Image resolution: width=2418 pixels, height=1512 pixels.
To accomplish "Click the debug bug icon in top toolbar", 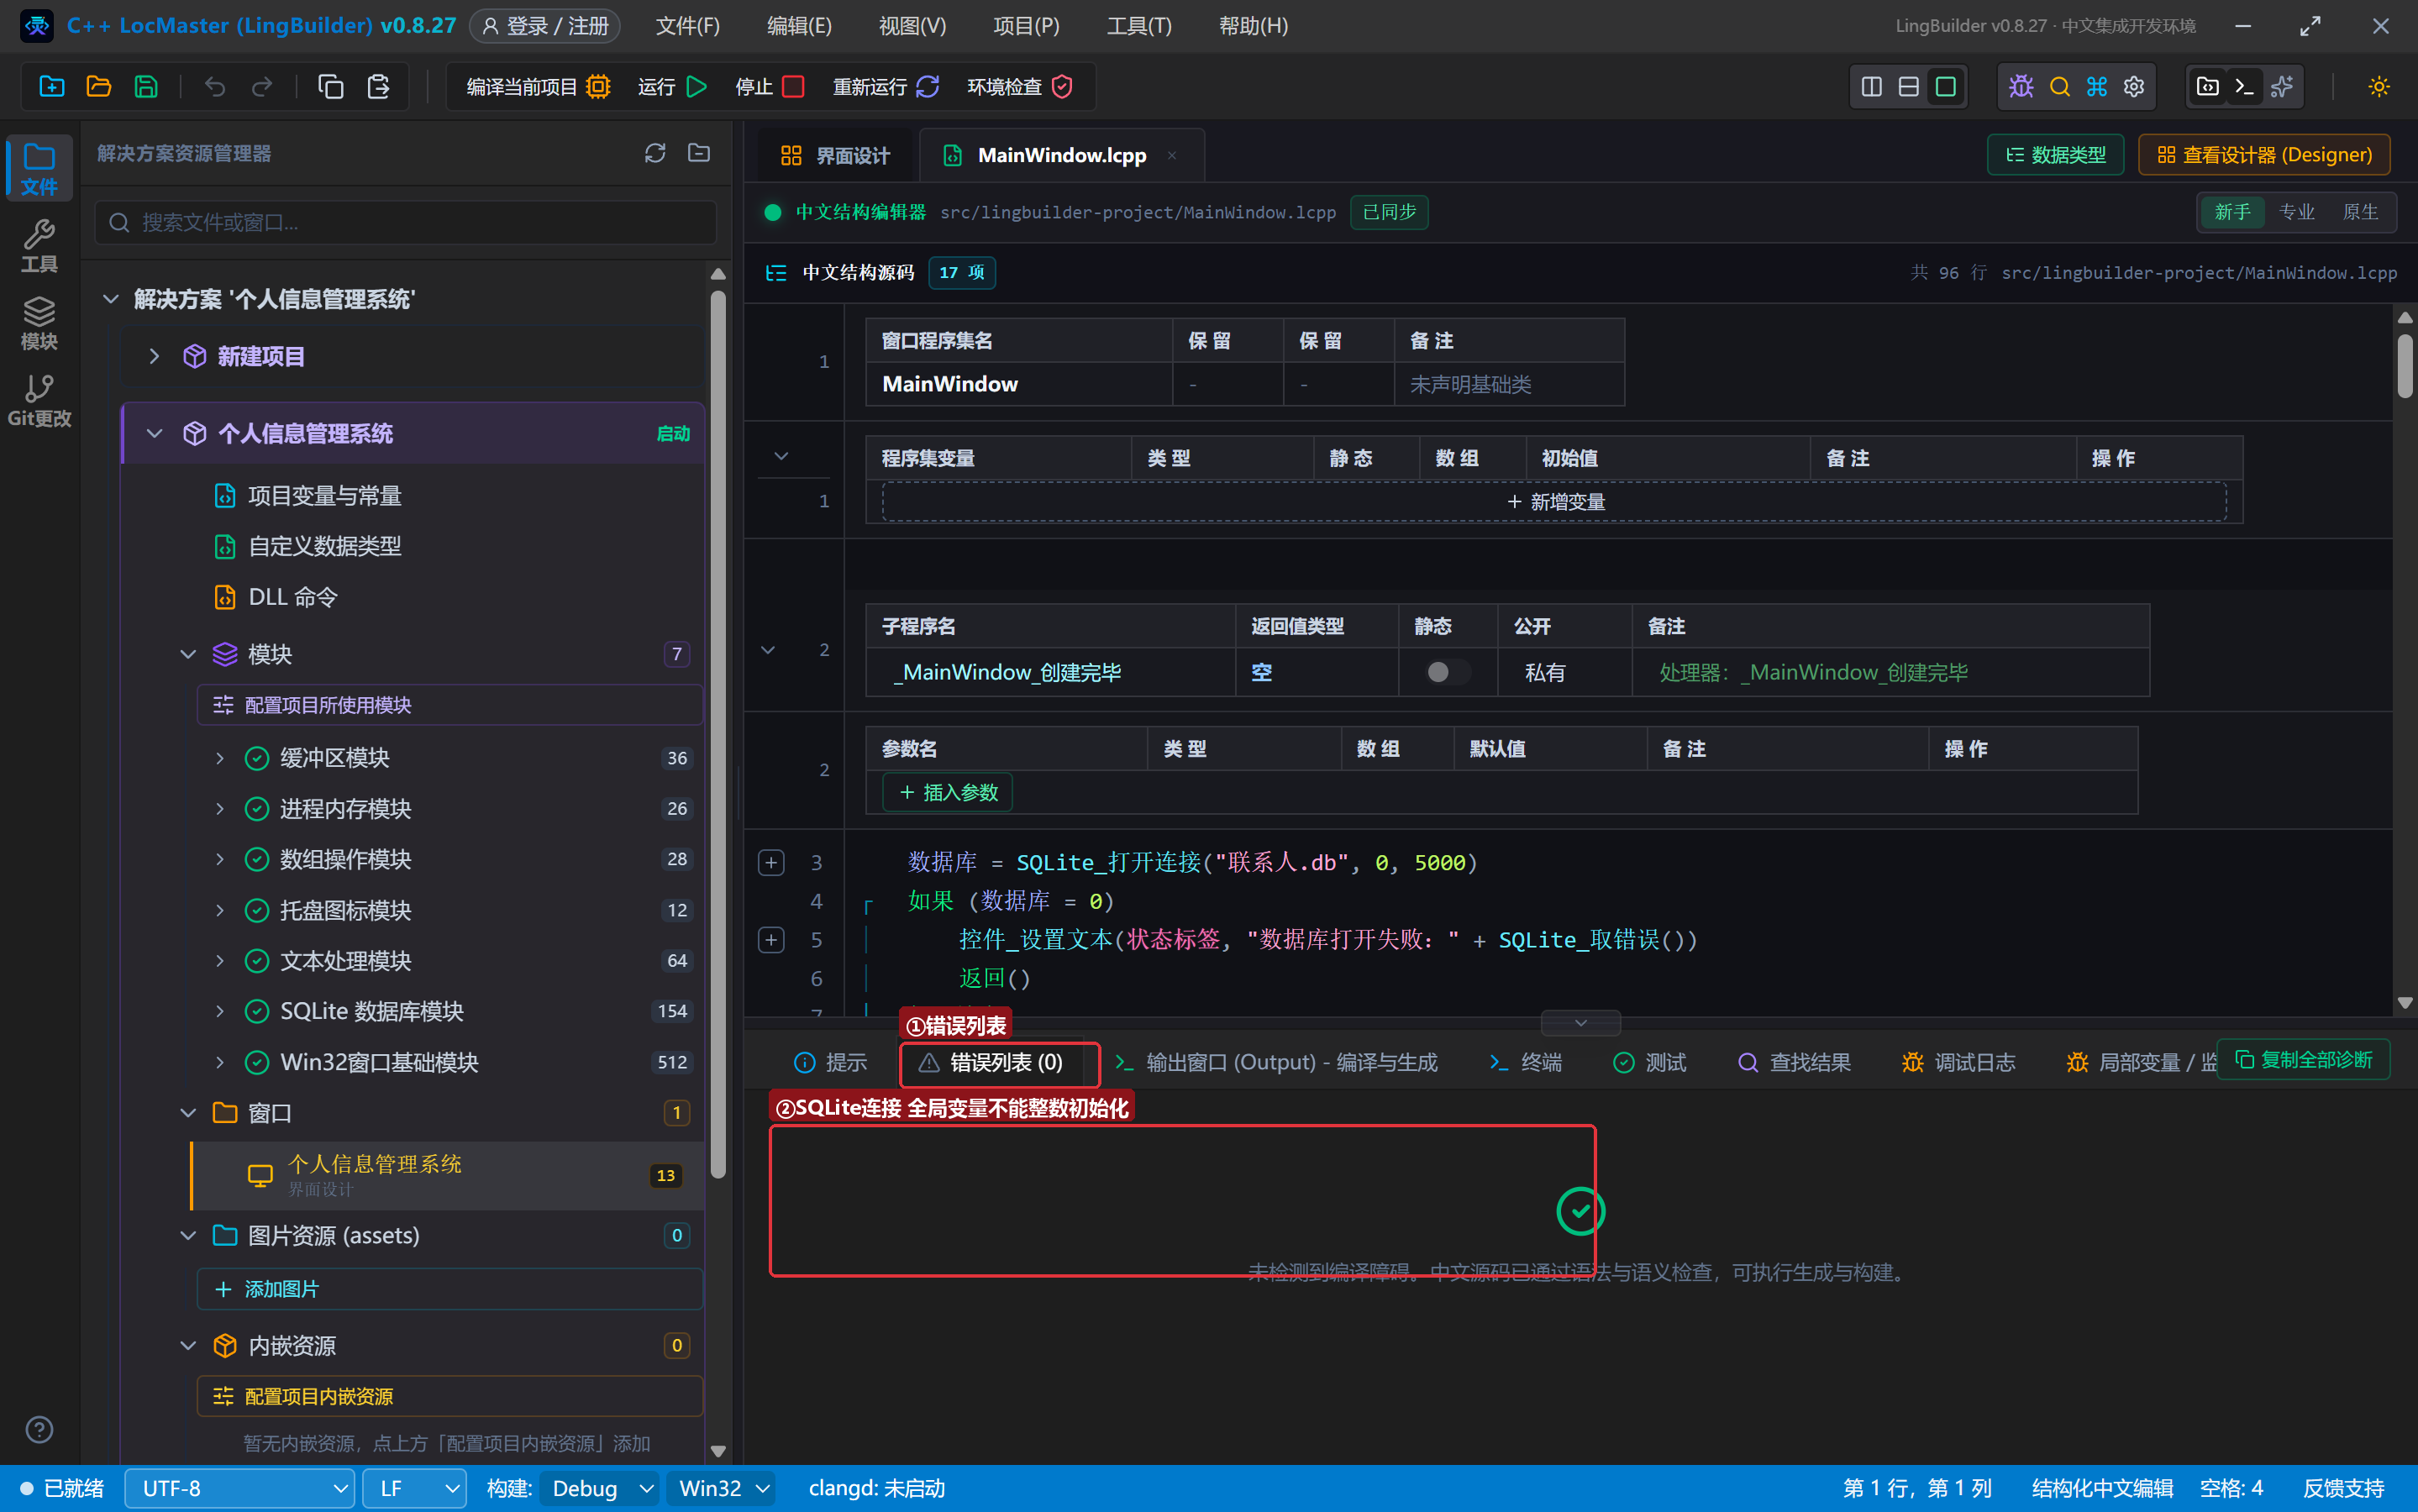I will (2021, 87).
